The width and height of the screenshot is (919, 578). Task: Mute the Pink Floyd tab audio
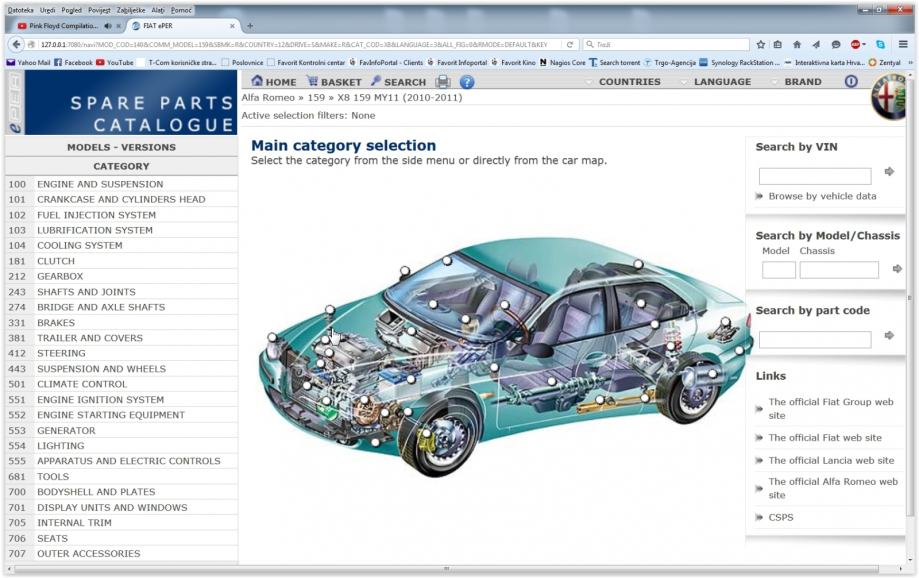click(x=107, y=26)
